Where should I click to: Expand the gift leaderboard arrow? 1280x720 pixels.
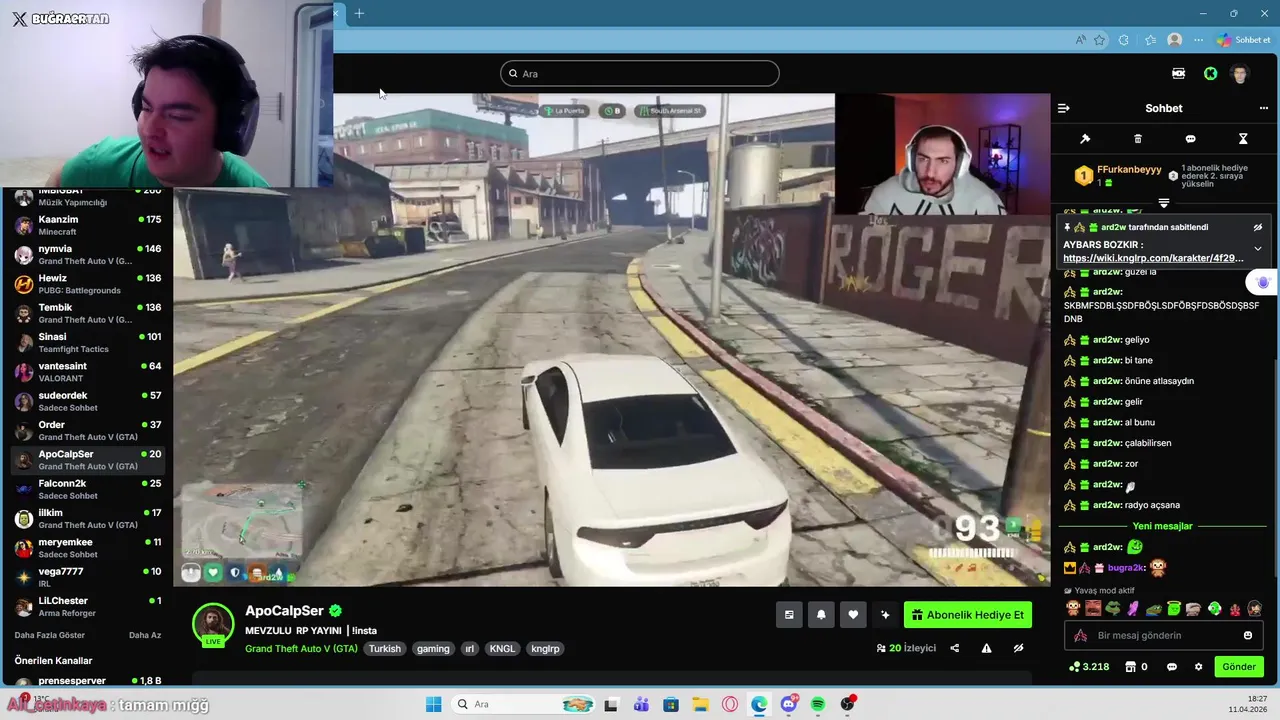pyautogui.click(x=1164, y=203)
